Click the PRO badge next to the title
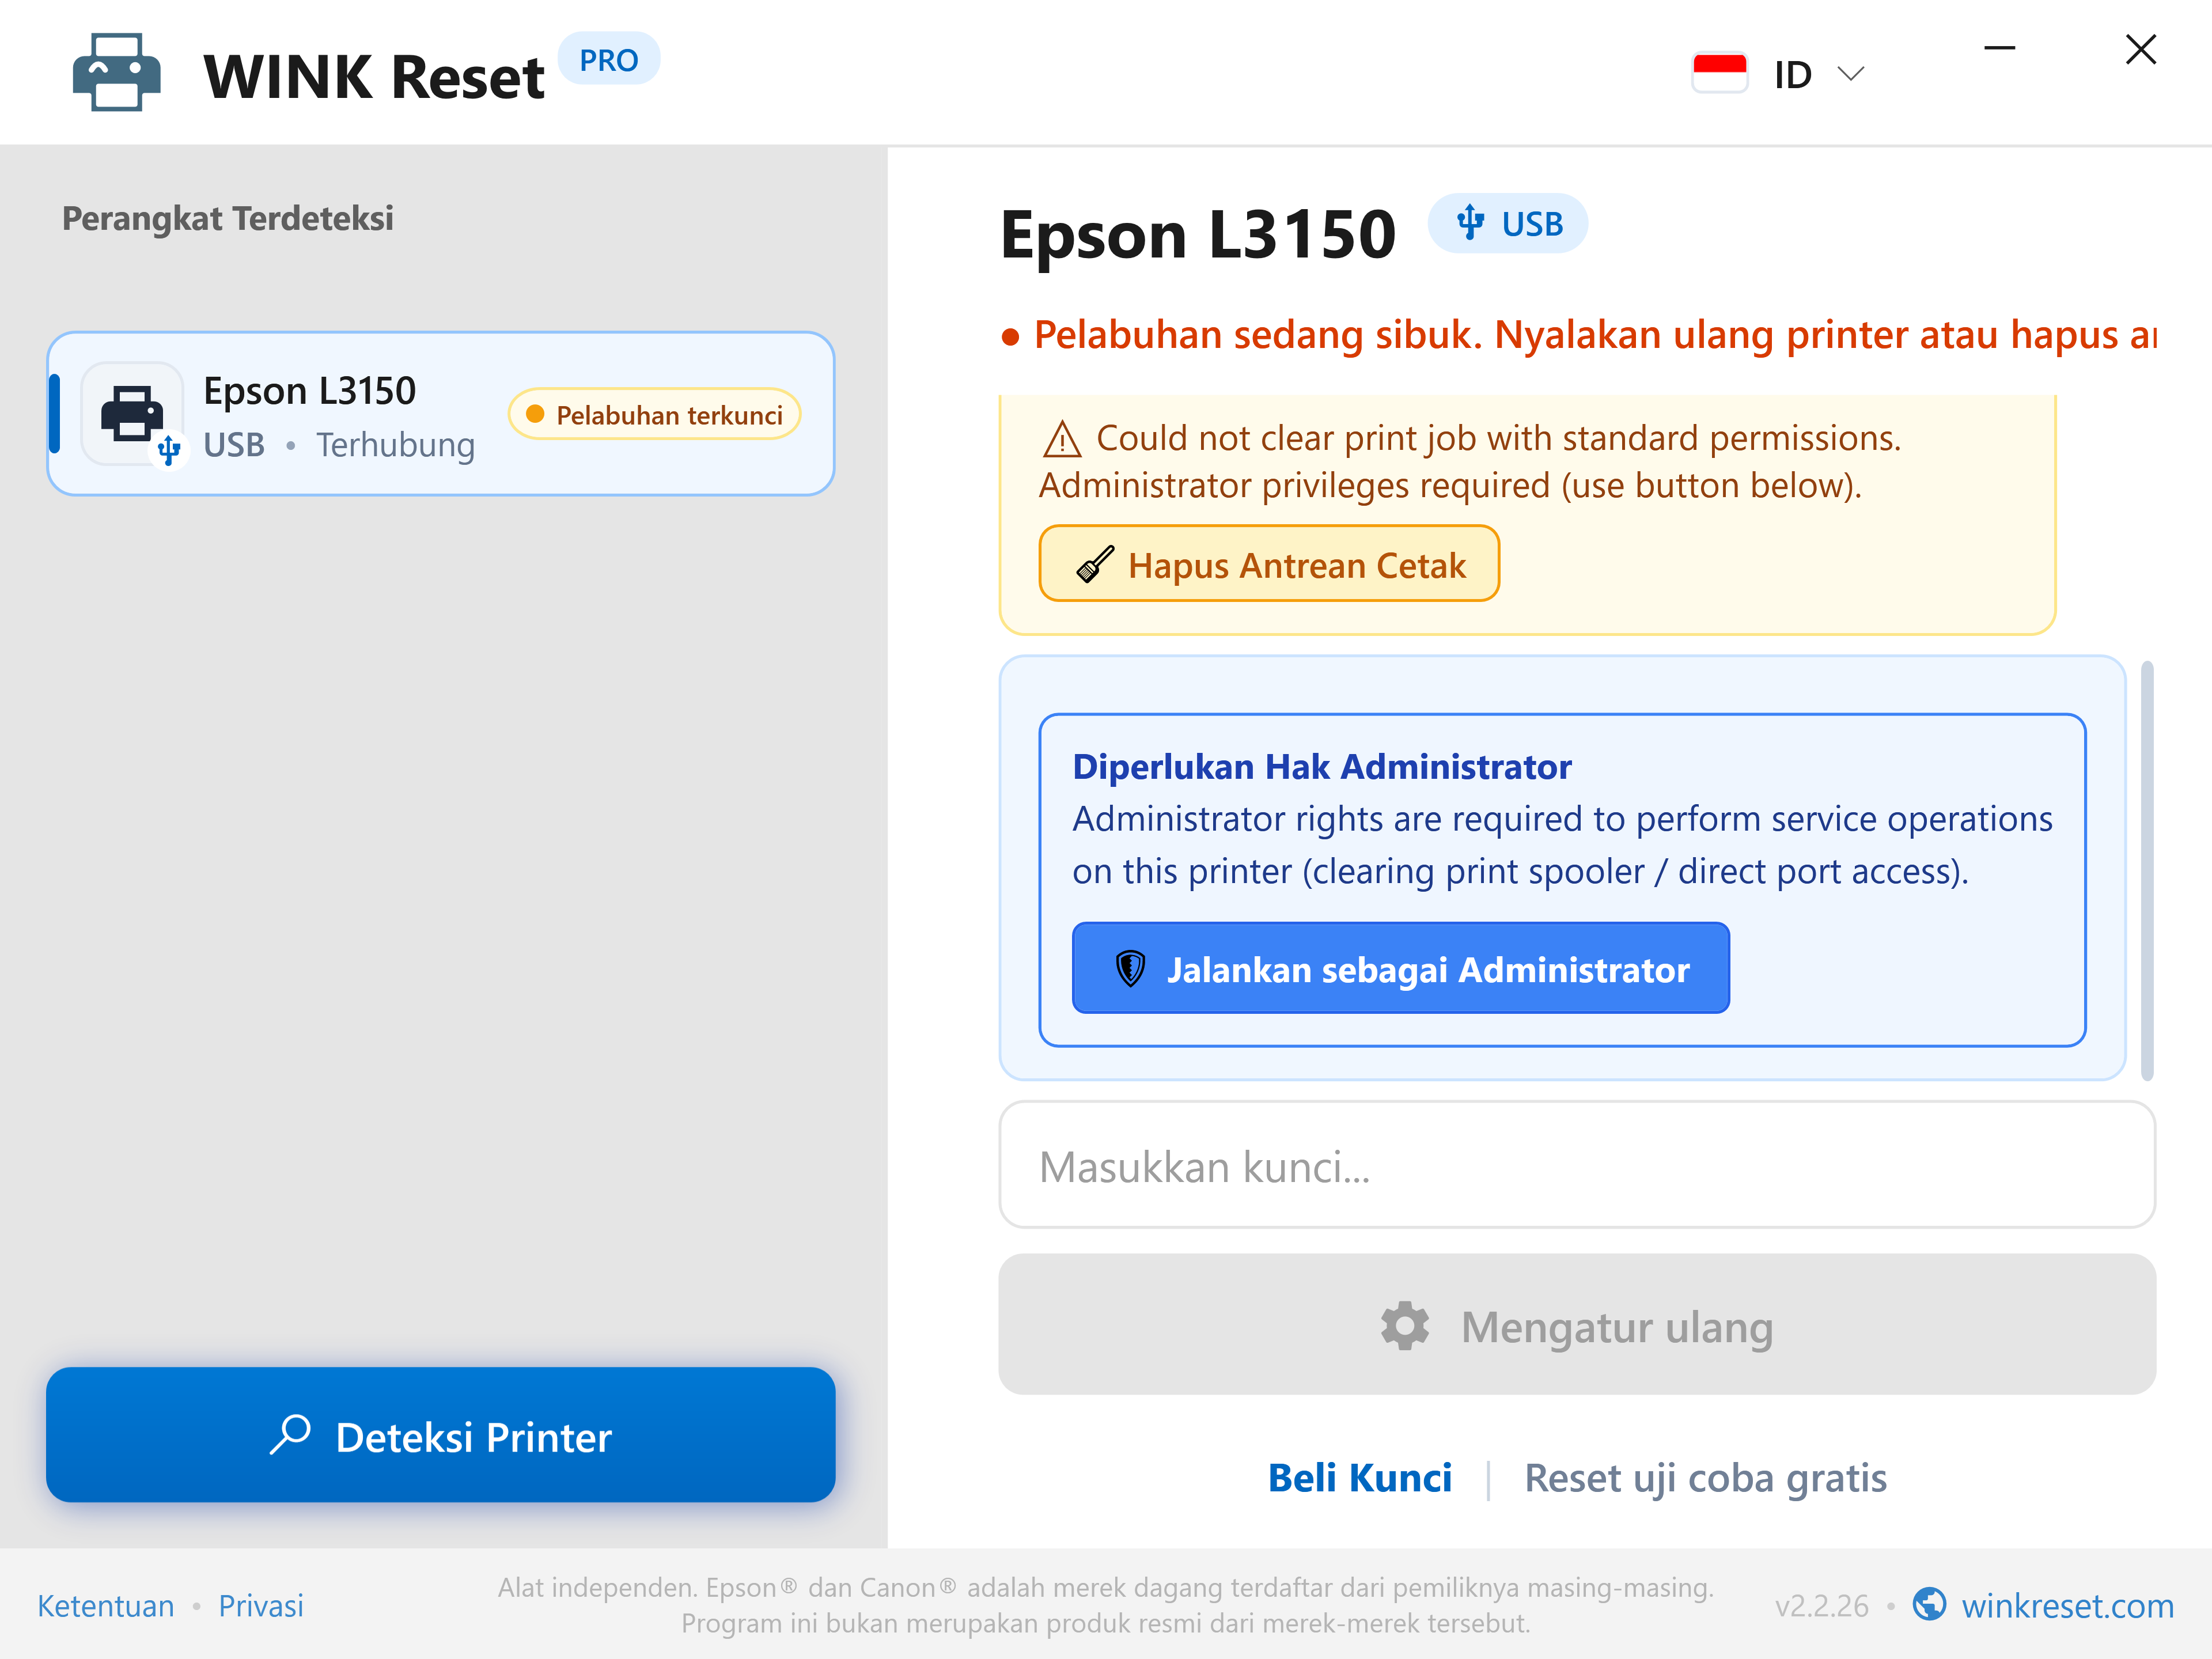2212x1659 pixels. 608,60
